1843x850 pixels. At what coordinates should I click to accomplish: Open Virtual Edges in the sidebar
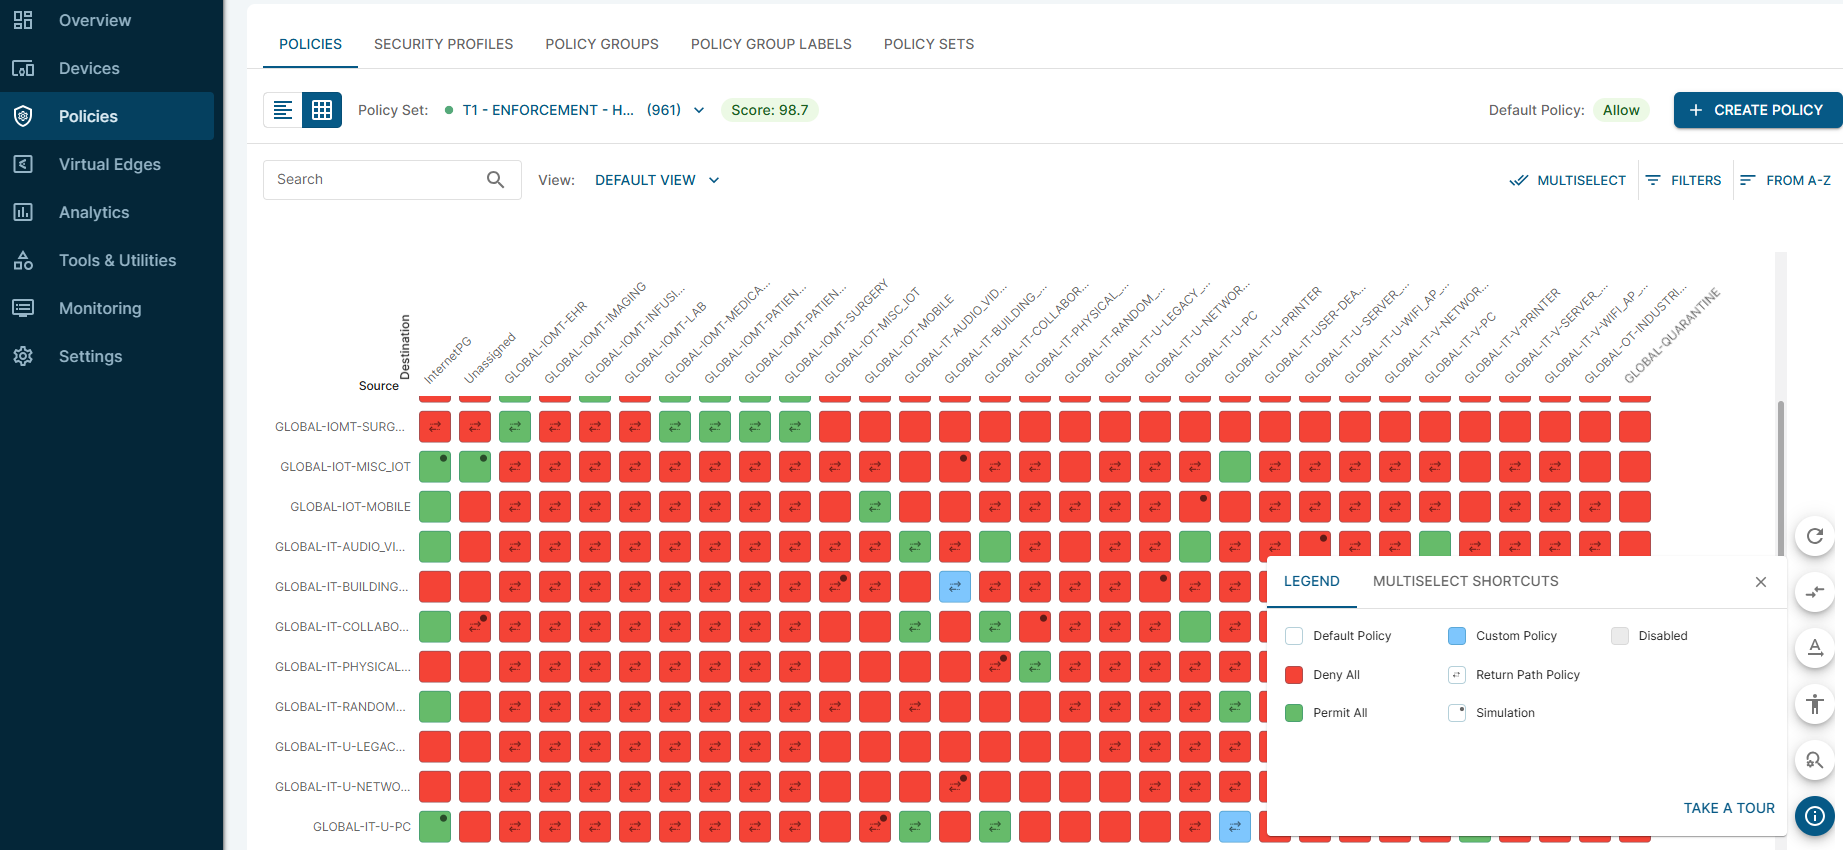[x=108, y=164]
